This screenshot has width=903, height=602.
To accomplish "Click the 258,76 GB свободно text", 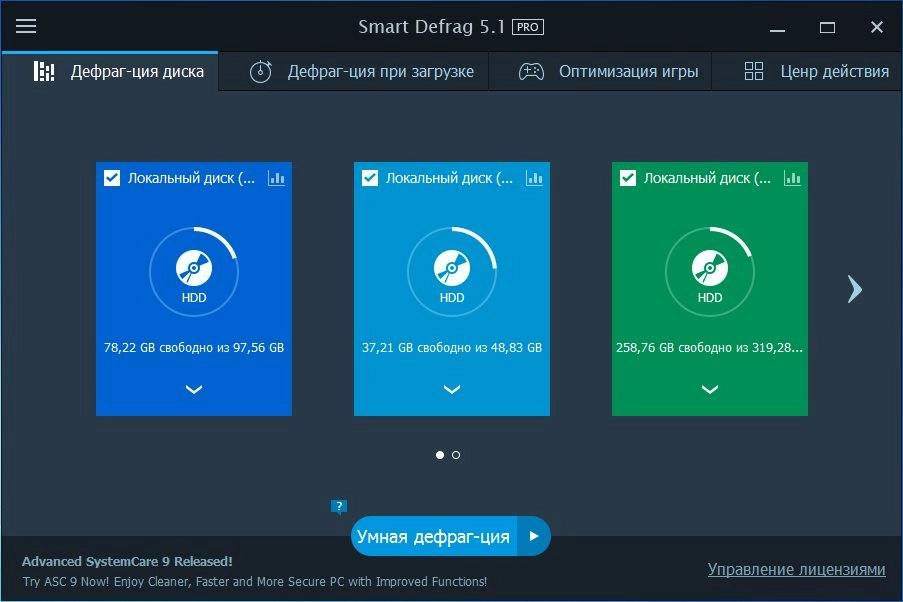I will click(710, 347).
